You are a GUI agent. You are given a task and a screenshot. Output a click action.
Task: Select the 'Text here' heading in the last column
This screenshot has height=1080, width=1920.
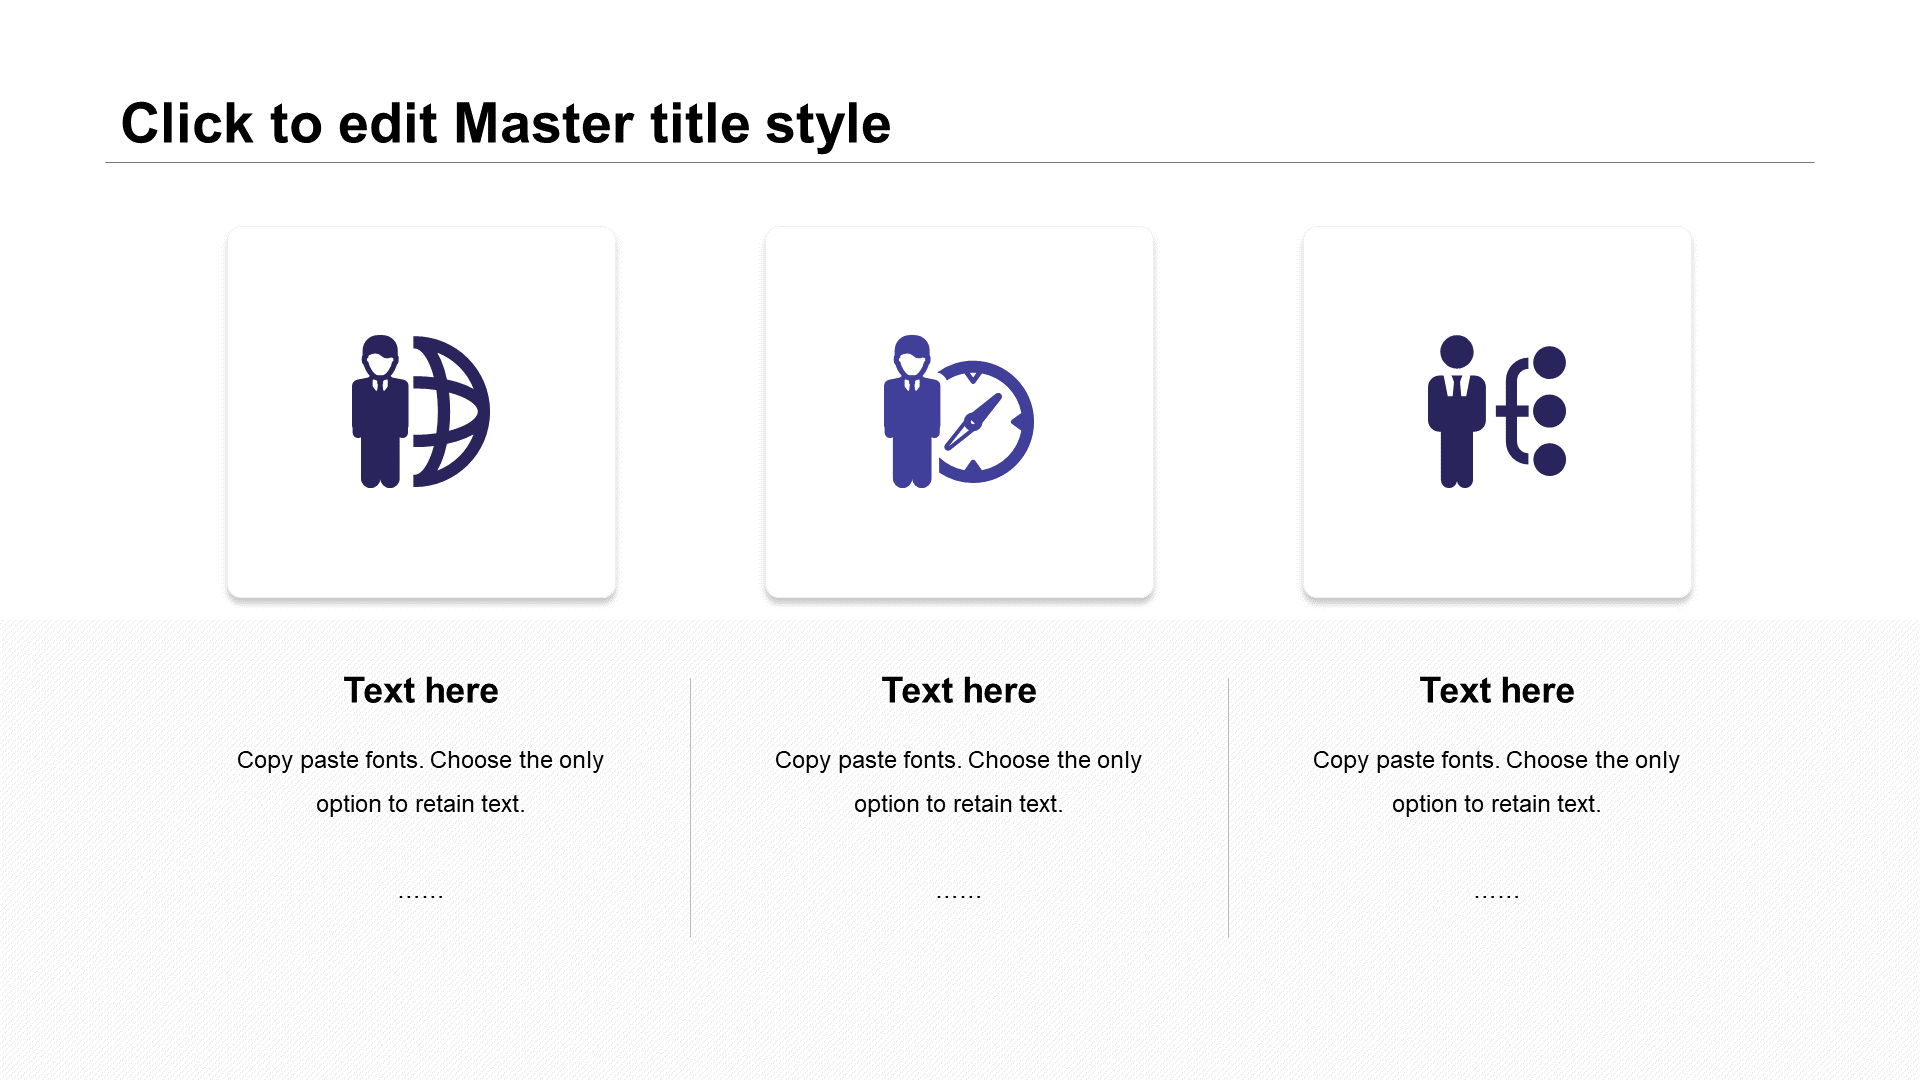(x=1497, y=691)
